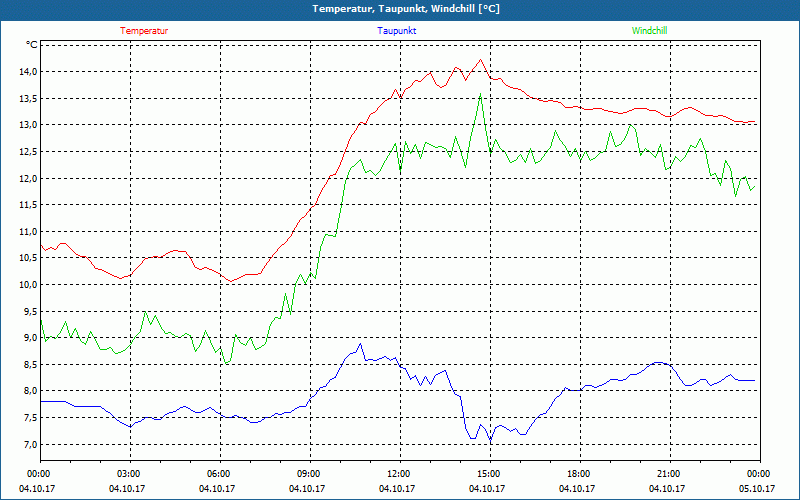Click the 21:00 time axis label
800x500 pixels.
[x=669, y=474]
